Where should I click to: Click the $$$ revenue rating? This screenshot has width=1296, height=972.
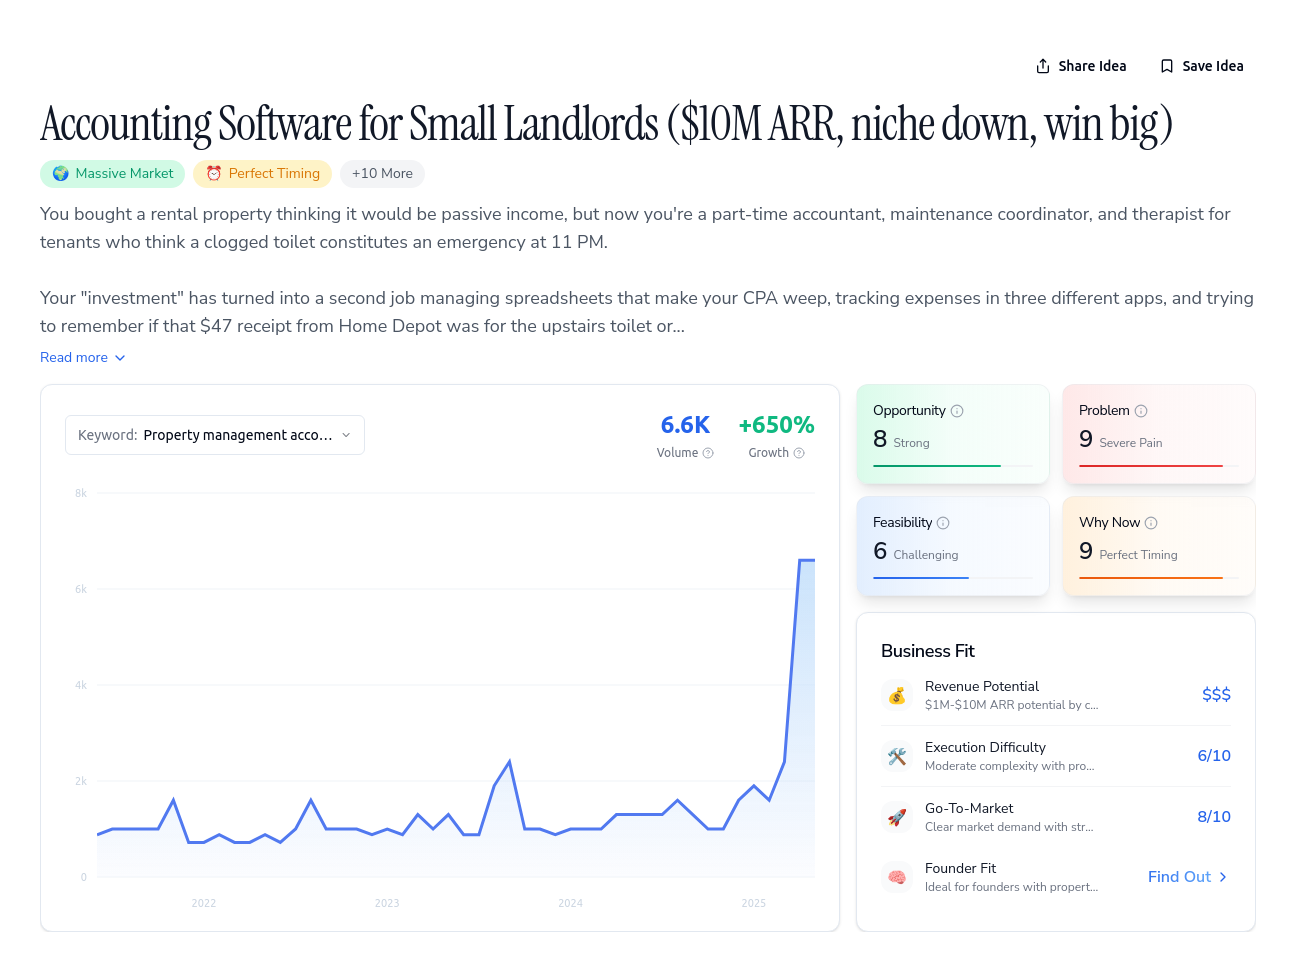click(x=1216, y=695)
